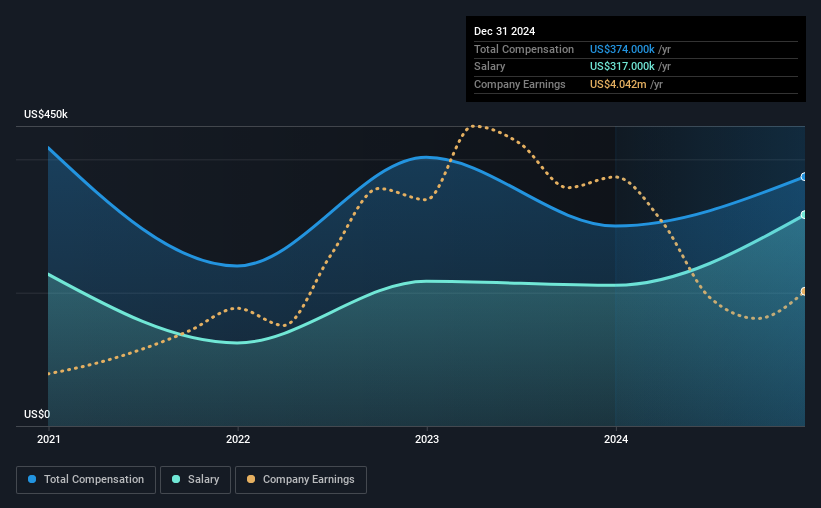
Task: Click the US$4.042m company earnings value
Action: [618, 84]
